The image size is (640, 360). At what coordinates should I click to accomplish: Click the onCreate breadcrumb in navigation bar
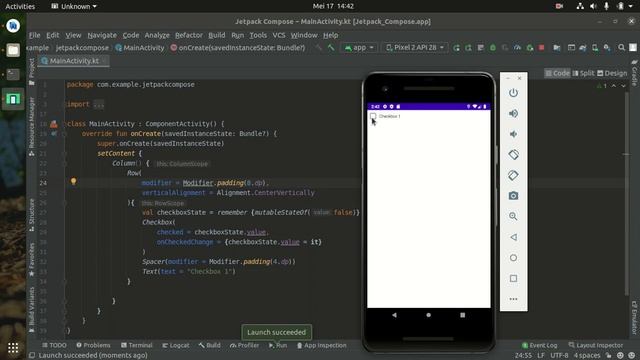click(x=238, y=48)
